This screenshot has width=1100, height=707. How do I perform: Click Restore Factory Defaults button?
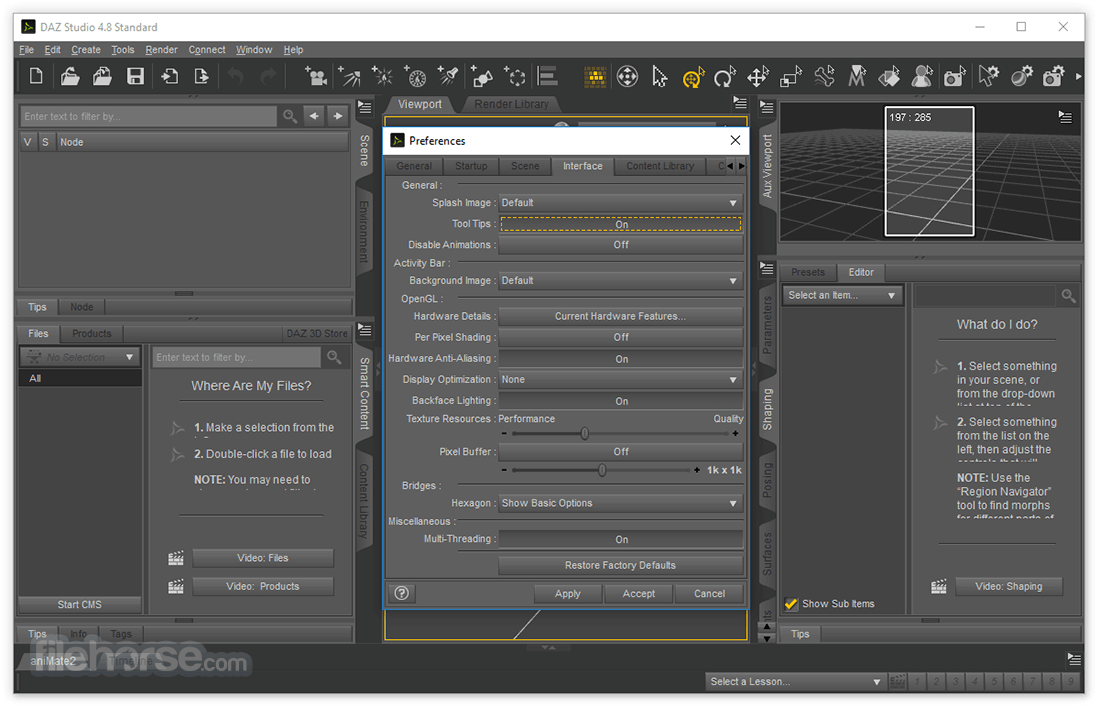tap(621, 565)
